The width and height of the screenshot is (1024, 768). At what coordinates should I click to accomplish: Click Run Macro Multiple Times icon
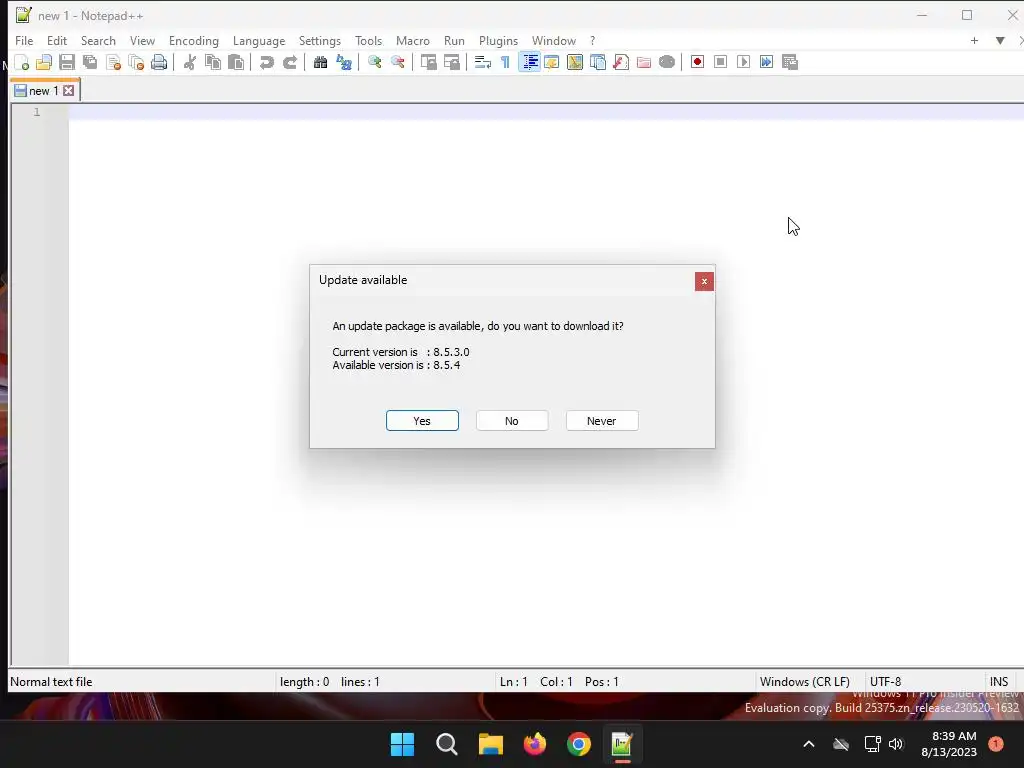[766, 62]
